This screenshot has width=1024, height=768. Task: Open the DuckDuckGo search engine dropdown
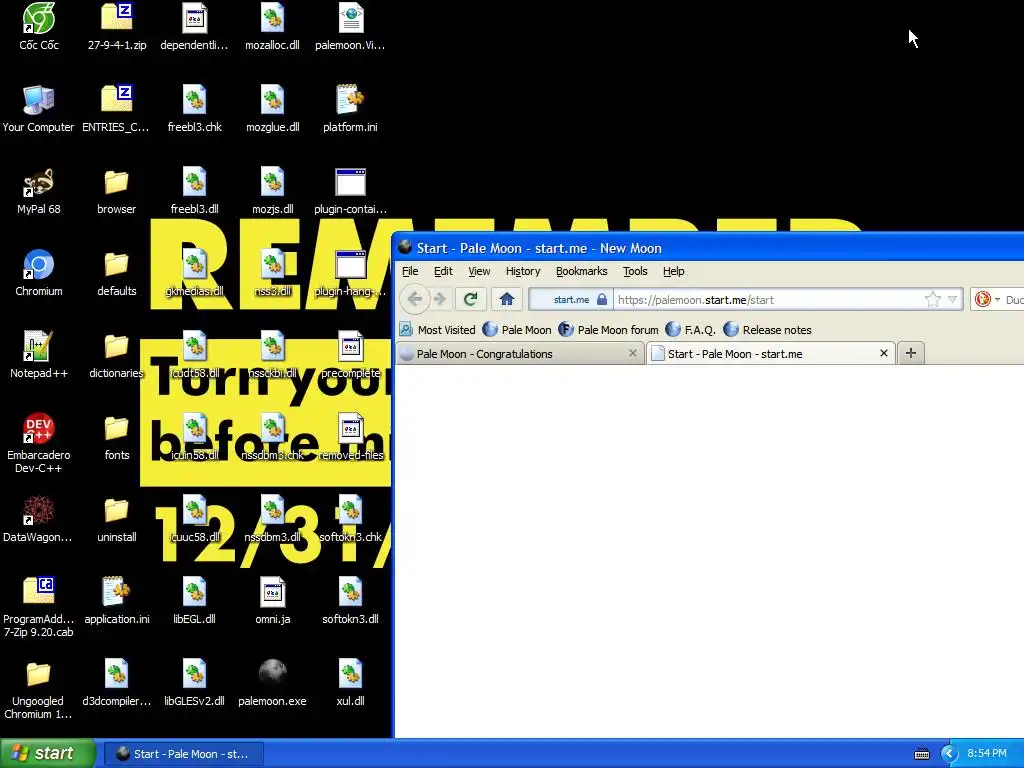pos(987,300)
